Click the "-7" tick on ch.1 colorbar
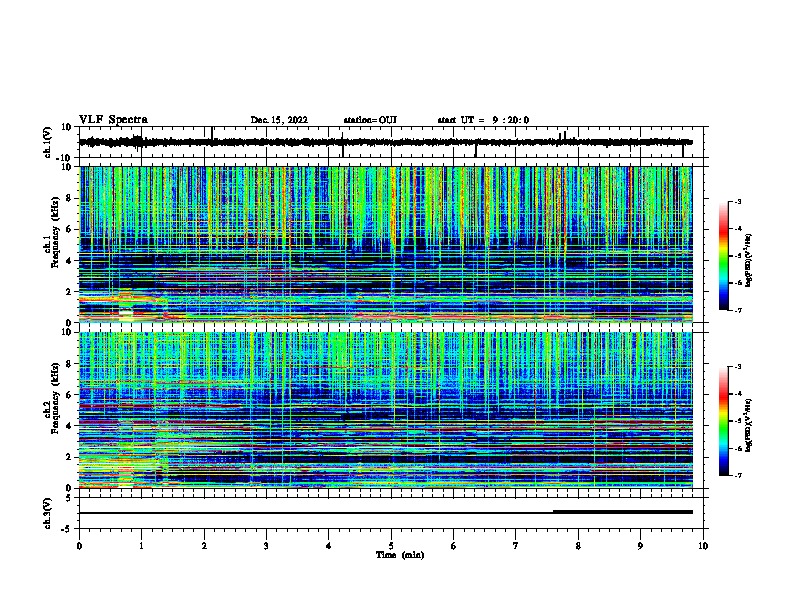Image resolution: width=792 pixels, height=612 pixels. [737, 310]
